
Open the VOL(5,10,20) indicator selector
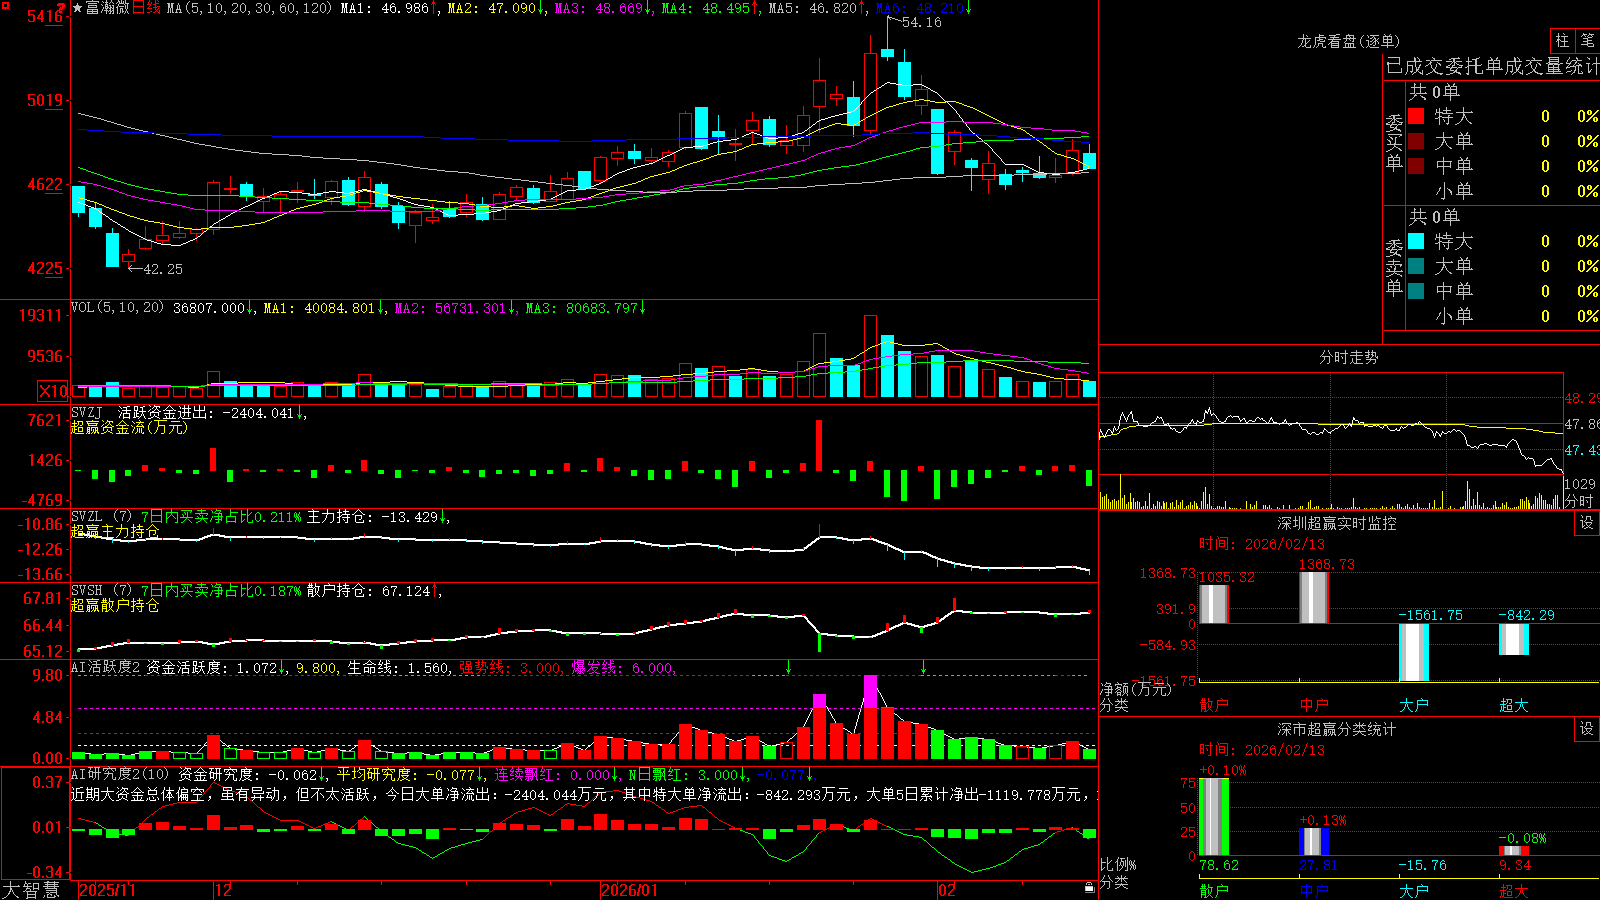[x=117, y=308]
